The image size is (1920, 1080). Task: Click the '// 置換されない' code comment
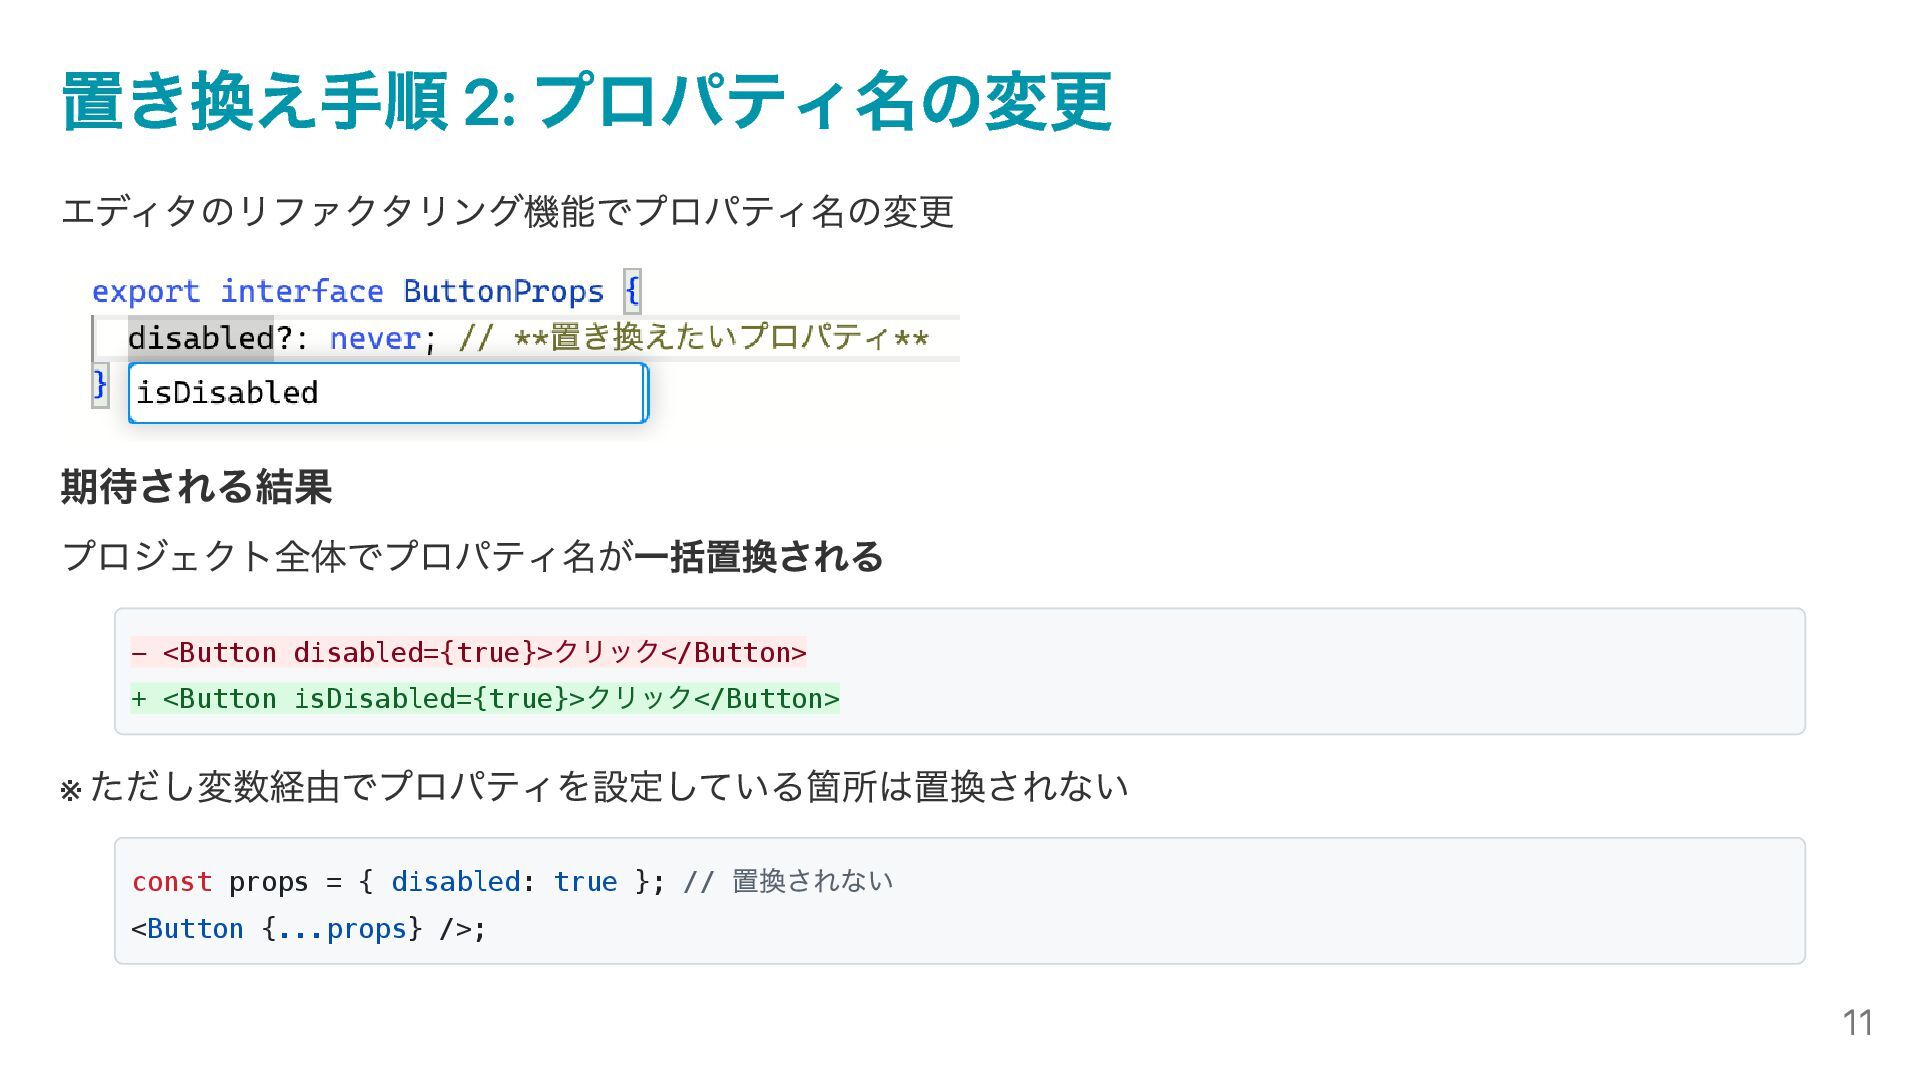tap(788, 881)
